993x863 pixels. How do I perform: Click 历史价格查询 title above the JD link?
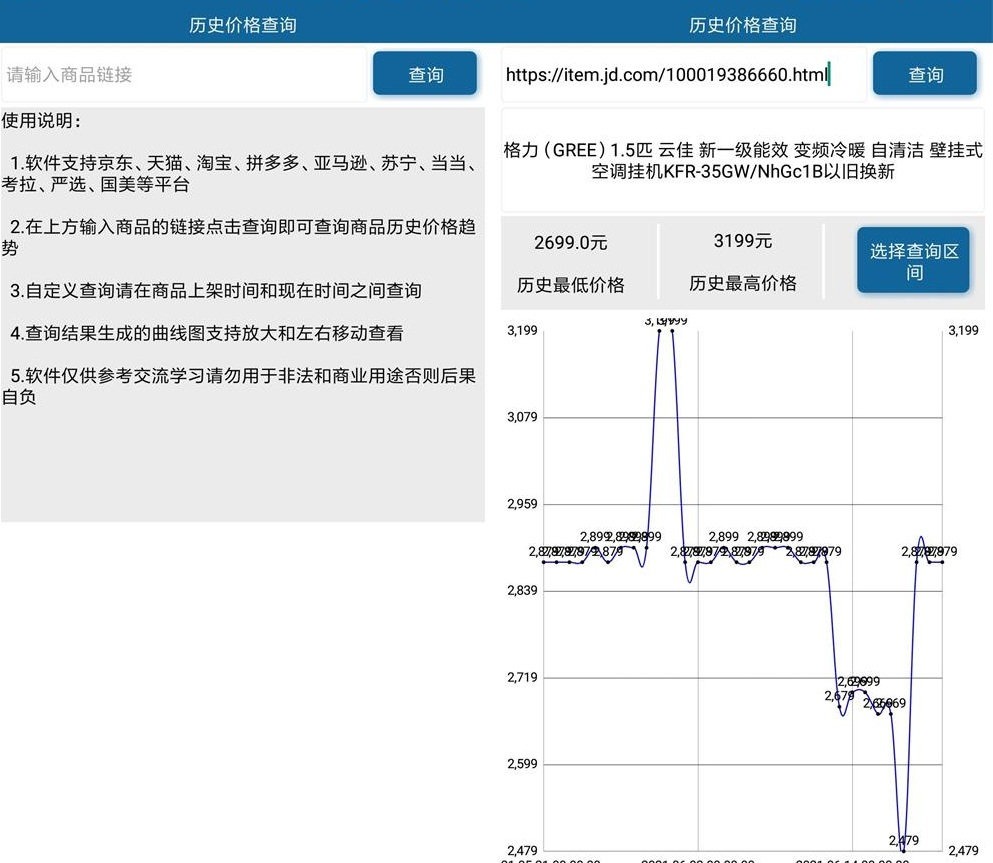tap(743, 25)
